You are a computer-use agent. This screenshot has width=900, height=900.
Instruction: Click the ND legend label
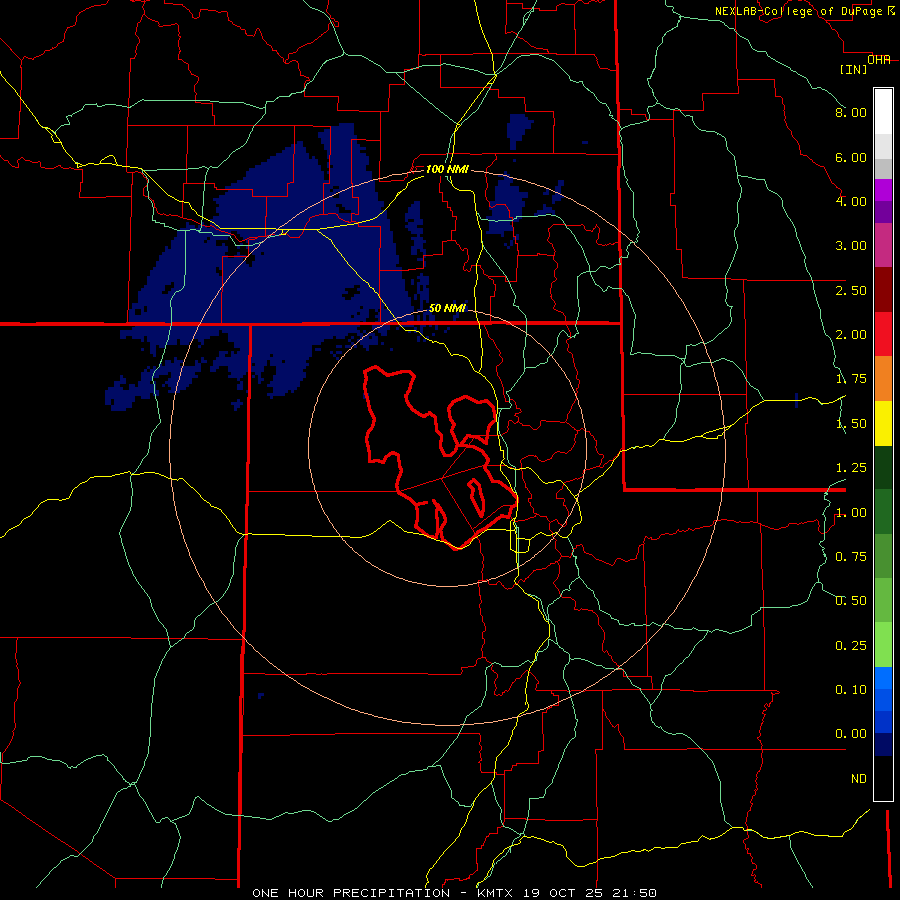tap(859, 779)
